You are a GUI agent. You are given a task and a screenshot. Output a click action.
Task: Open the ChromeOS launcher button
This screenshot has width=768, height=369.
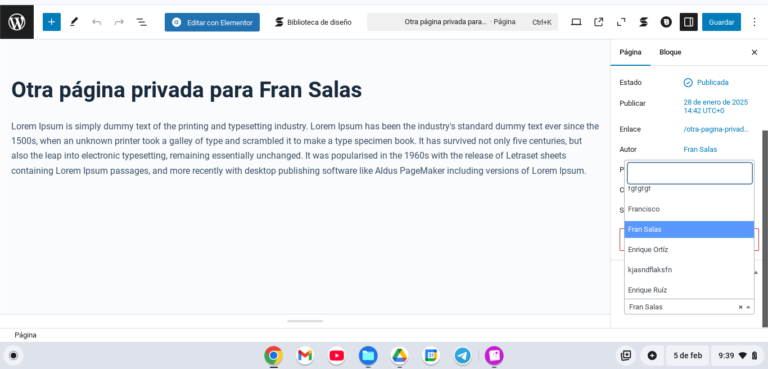pyautogui.click(x=14, y=356)
